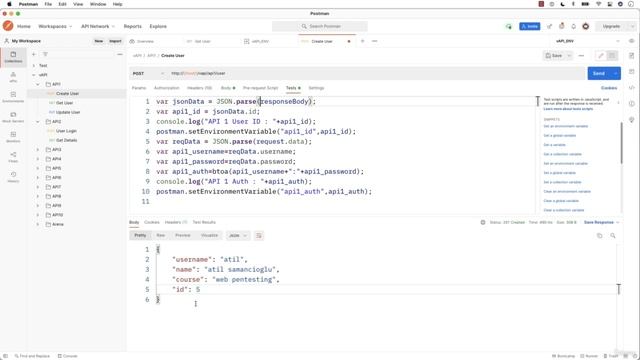This screenshot has width=640, height=360.
Task: Click the network globe icon near Status
Action: (x=483, y=222)
